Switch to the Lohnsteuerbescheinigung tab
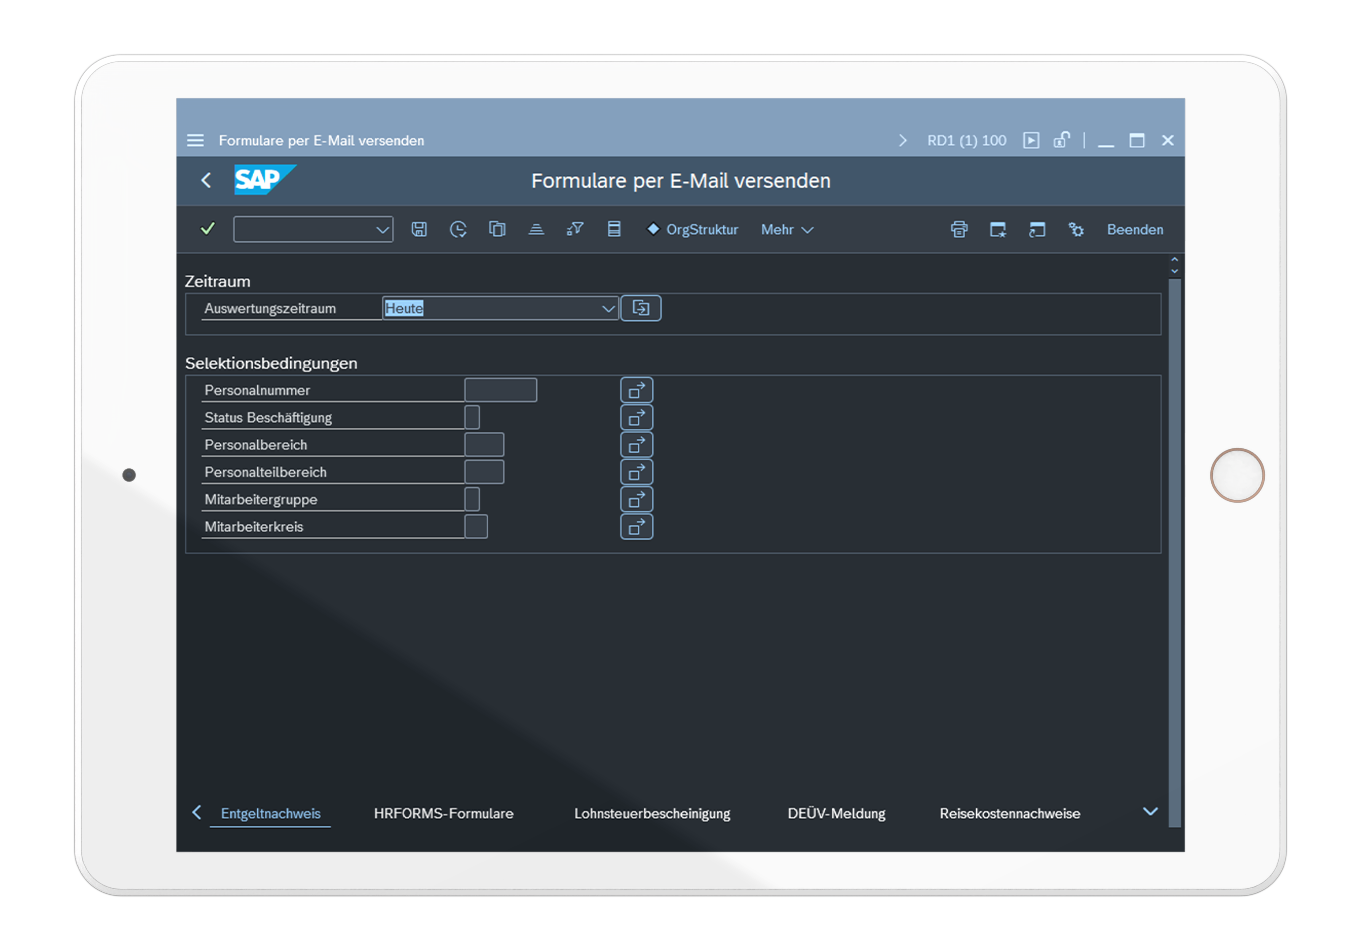The height and width of the screenshot is (950, 1366). [652, 813]
